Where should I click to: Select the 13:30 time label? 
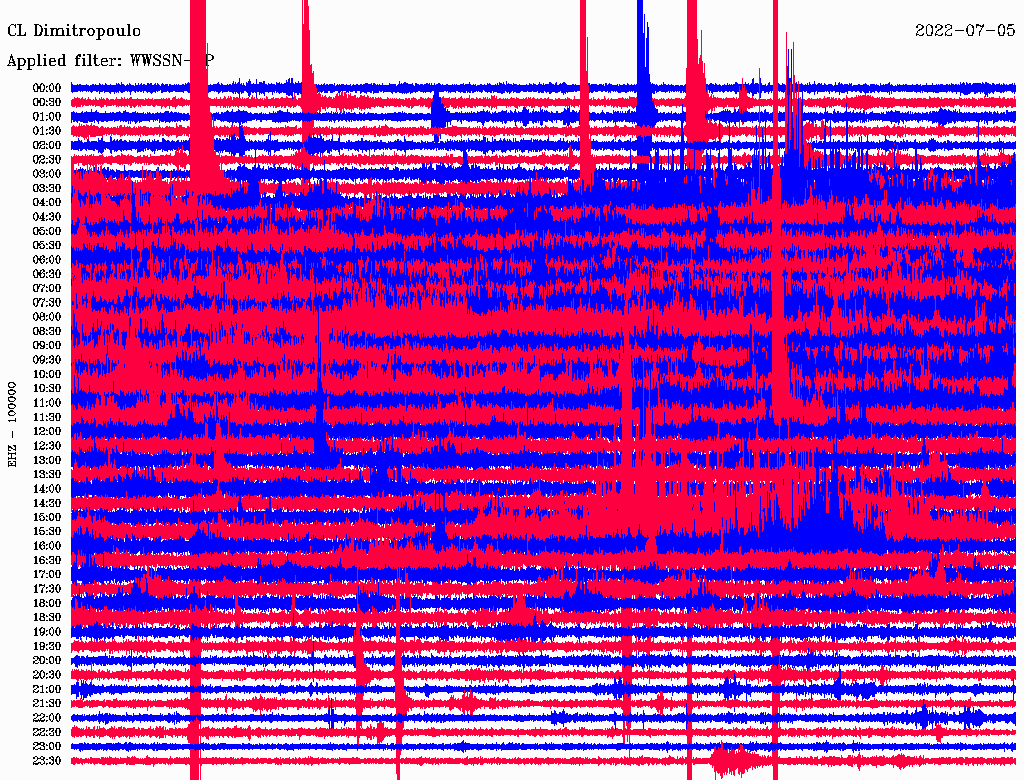[x=47, y=474]
